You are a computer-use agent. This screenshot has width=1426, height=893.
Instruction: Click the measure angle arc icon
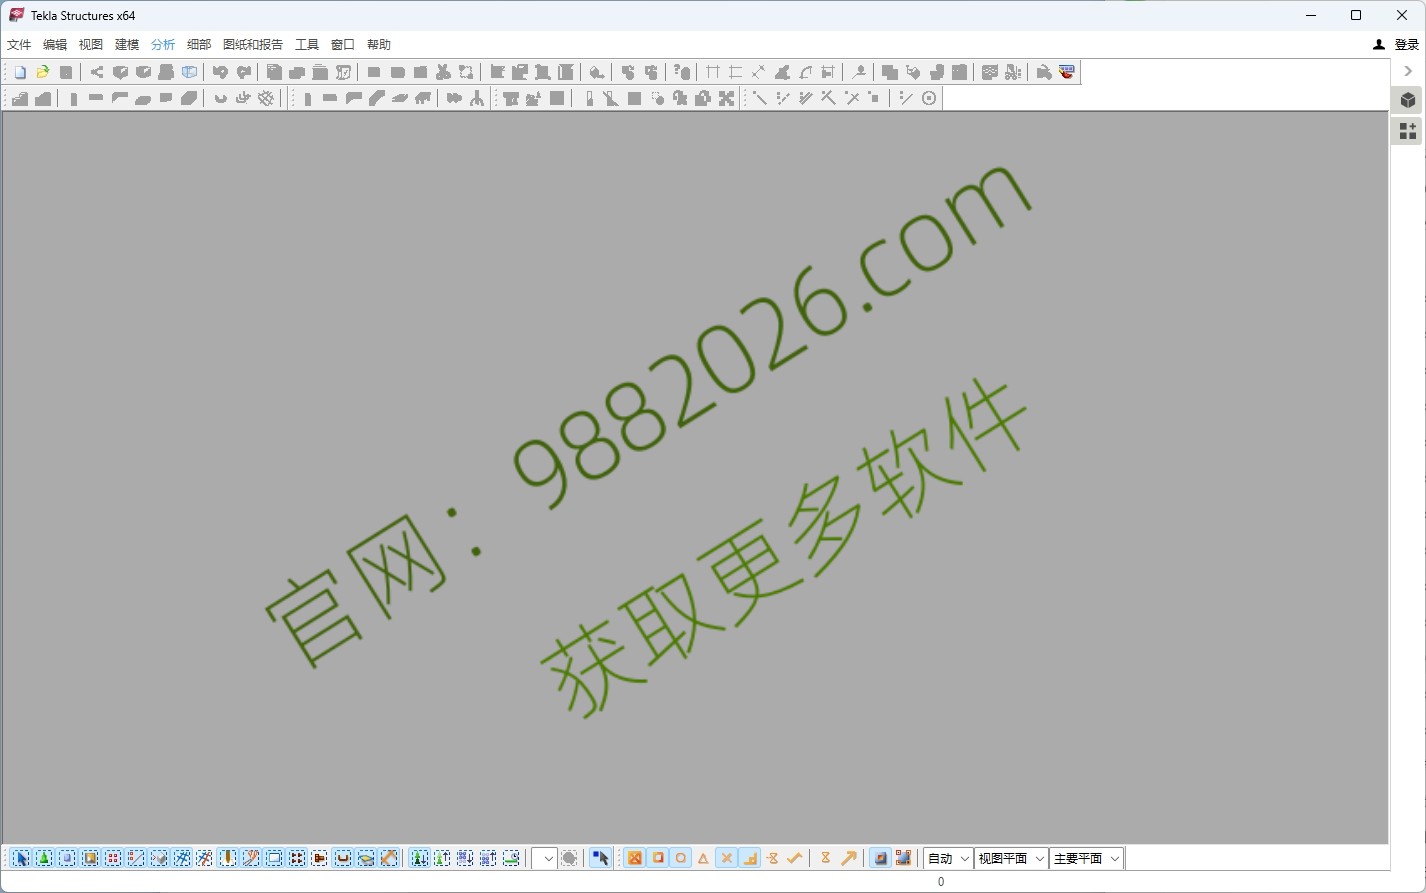805,72
